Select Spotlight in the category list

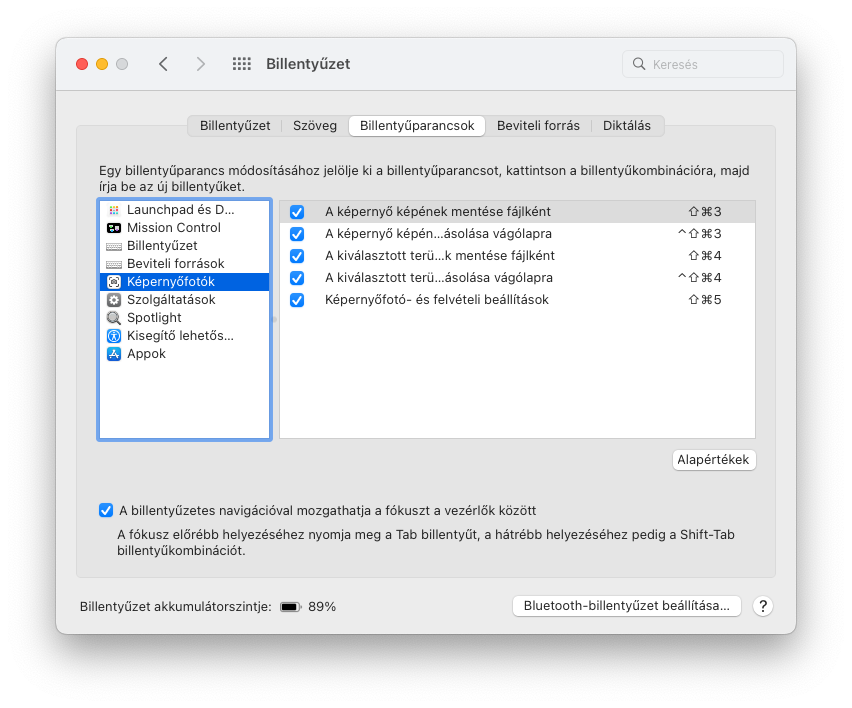[184, 317]
